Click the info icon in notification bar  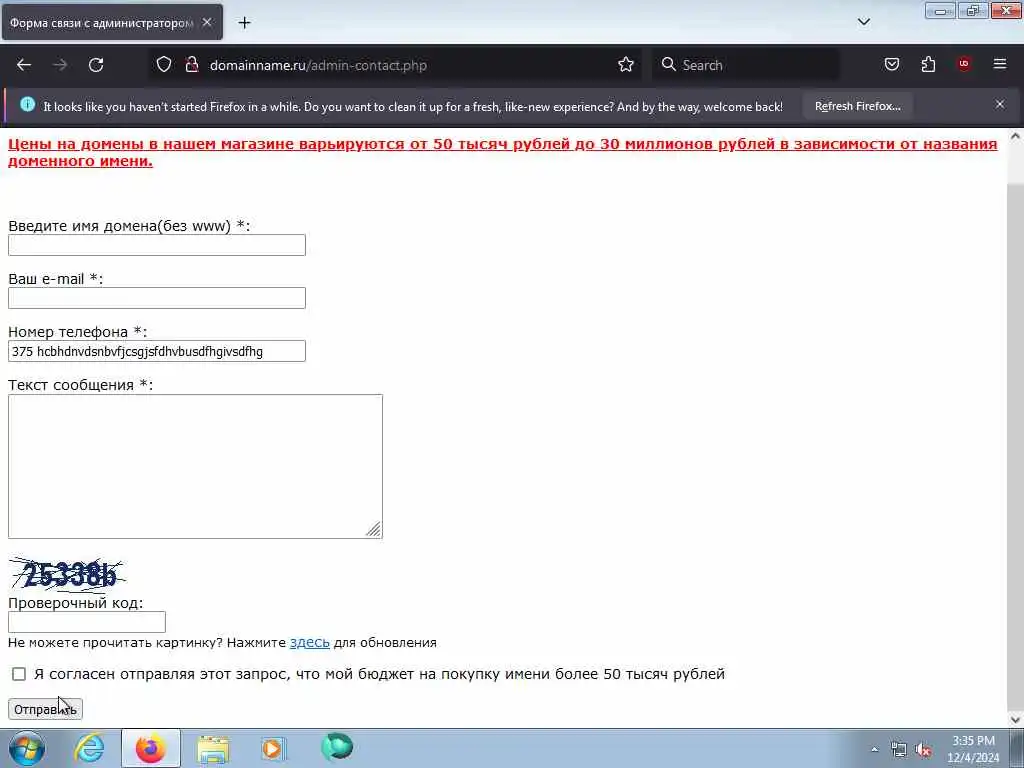tap(27, 104)
